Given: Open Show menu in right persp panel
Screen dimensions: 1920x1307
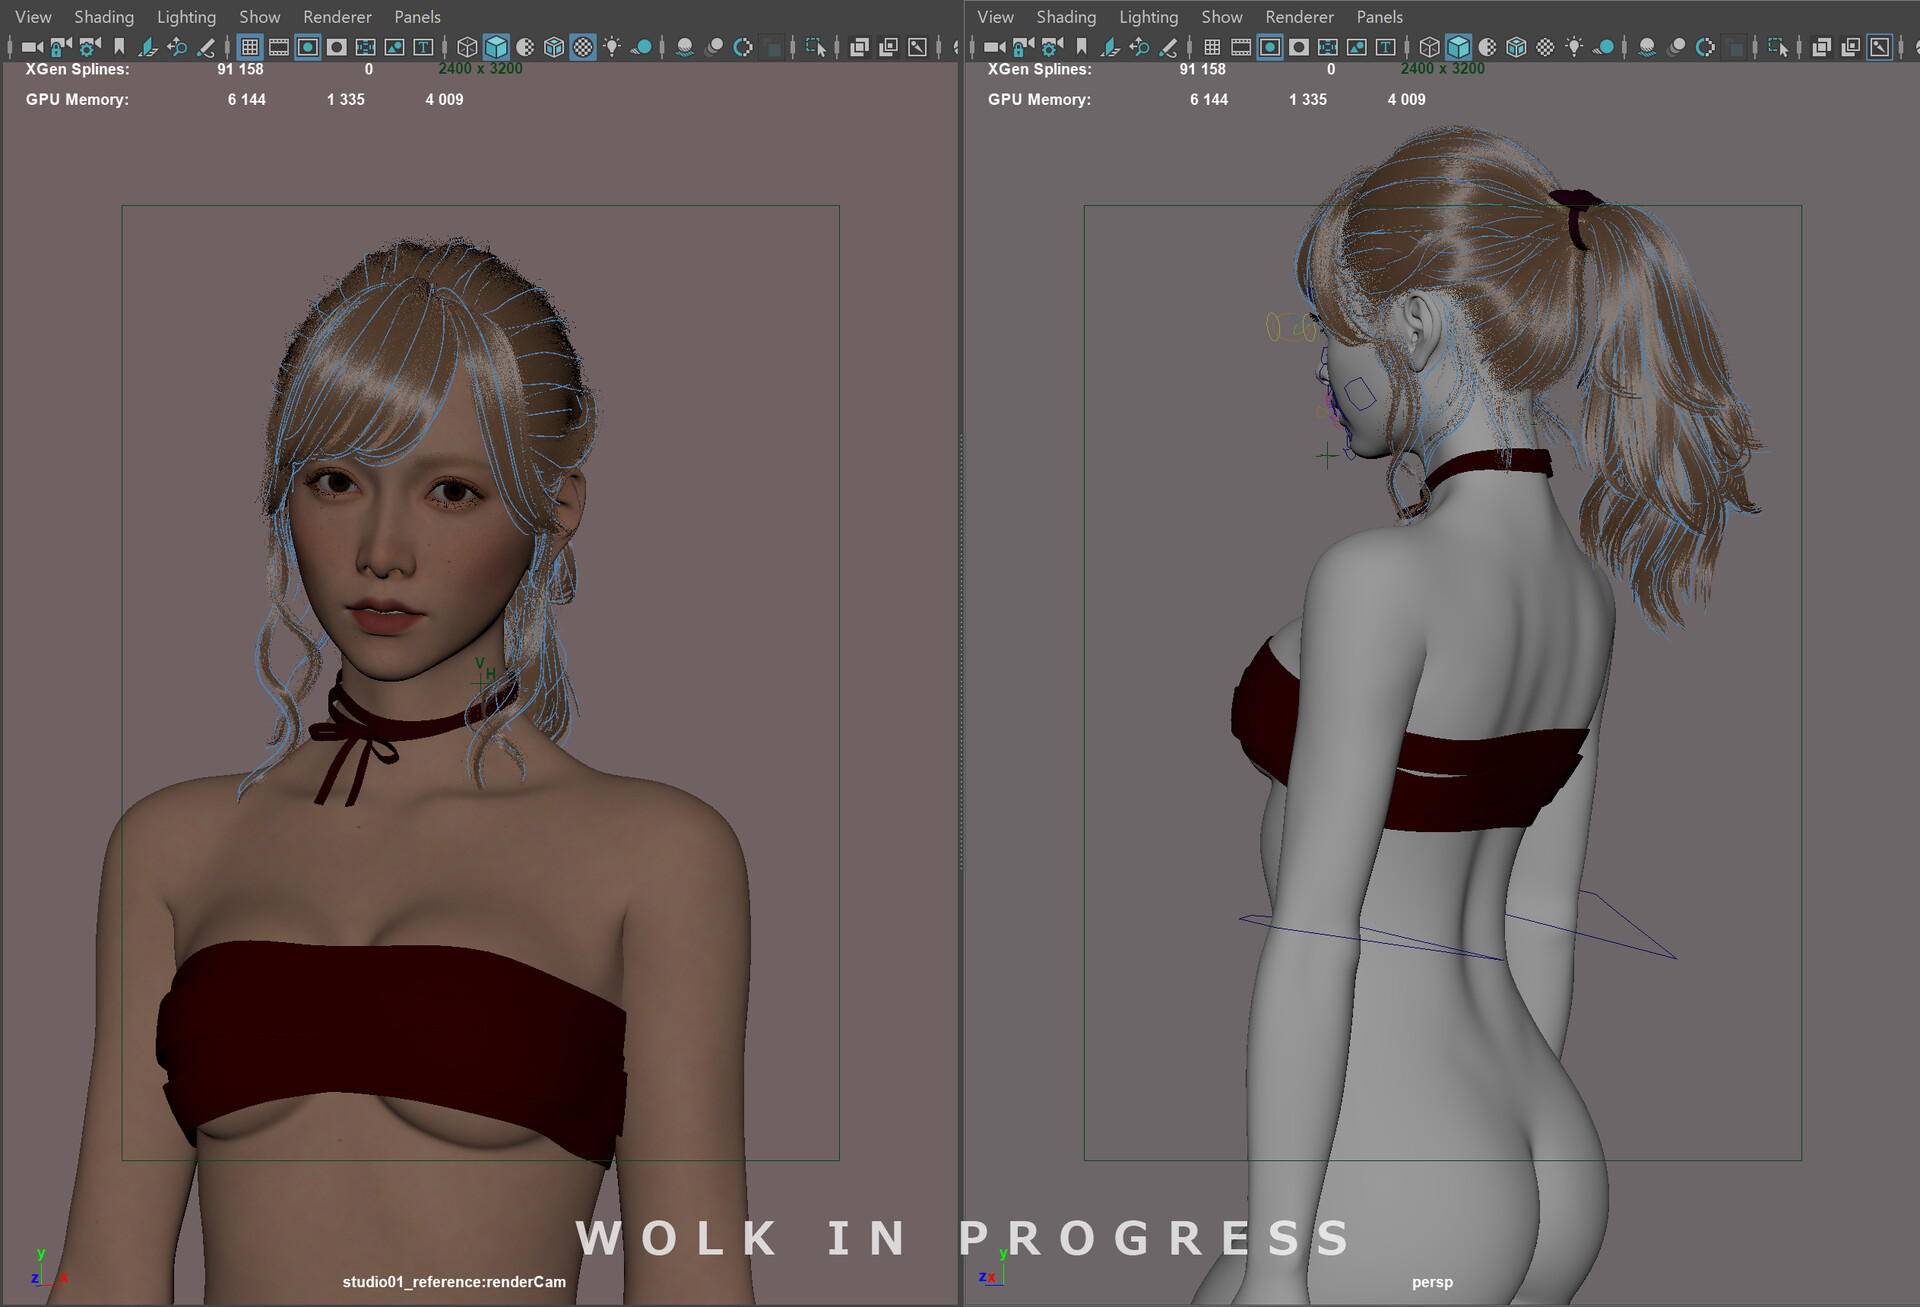Looking at the screenshot, I should pyautogui.click(x=1222, y=17).
